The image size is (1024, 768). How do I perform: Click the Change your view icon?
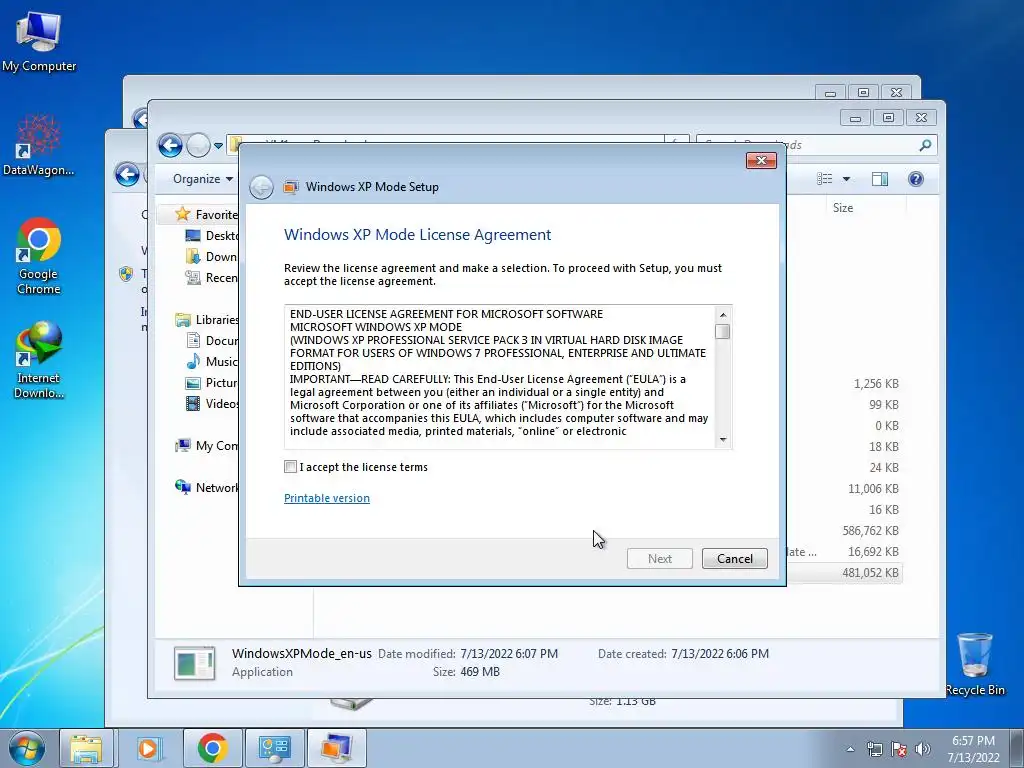[825, 179]
